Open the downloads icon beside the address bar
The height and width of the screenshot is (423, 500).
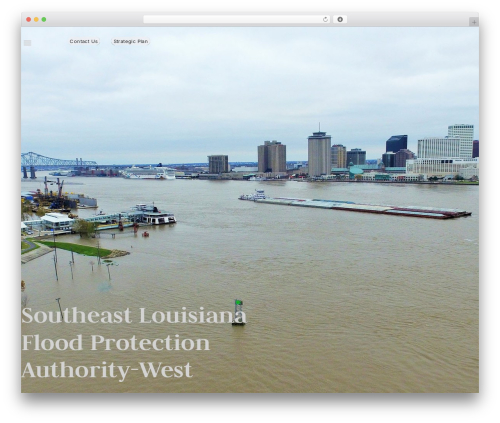340,20
